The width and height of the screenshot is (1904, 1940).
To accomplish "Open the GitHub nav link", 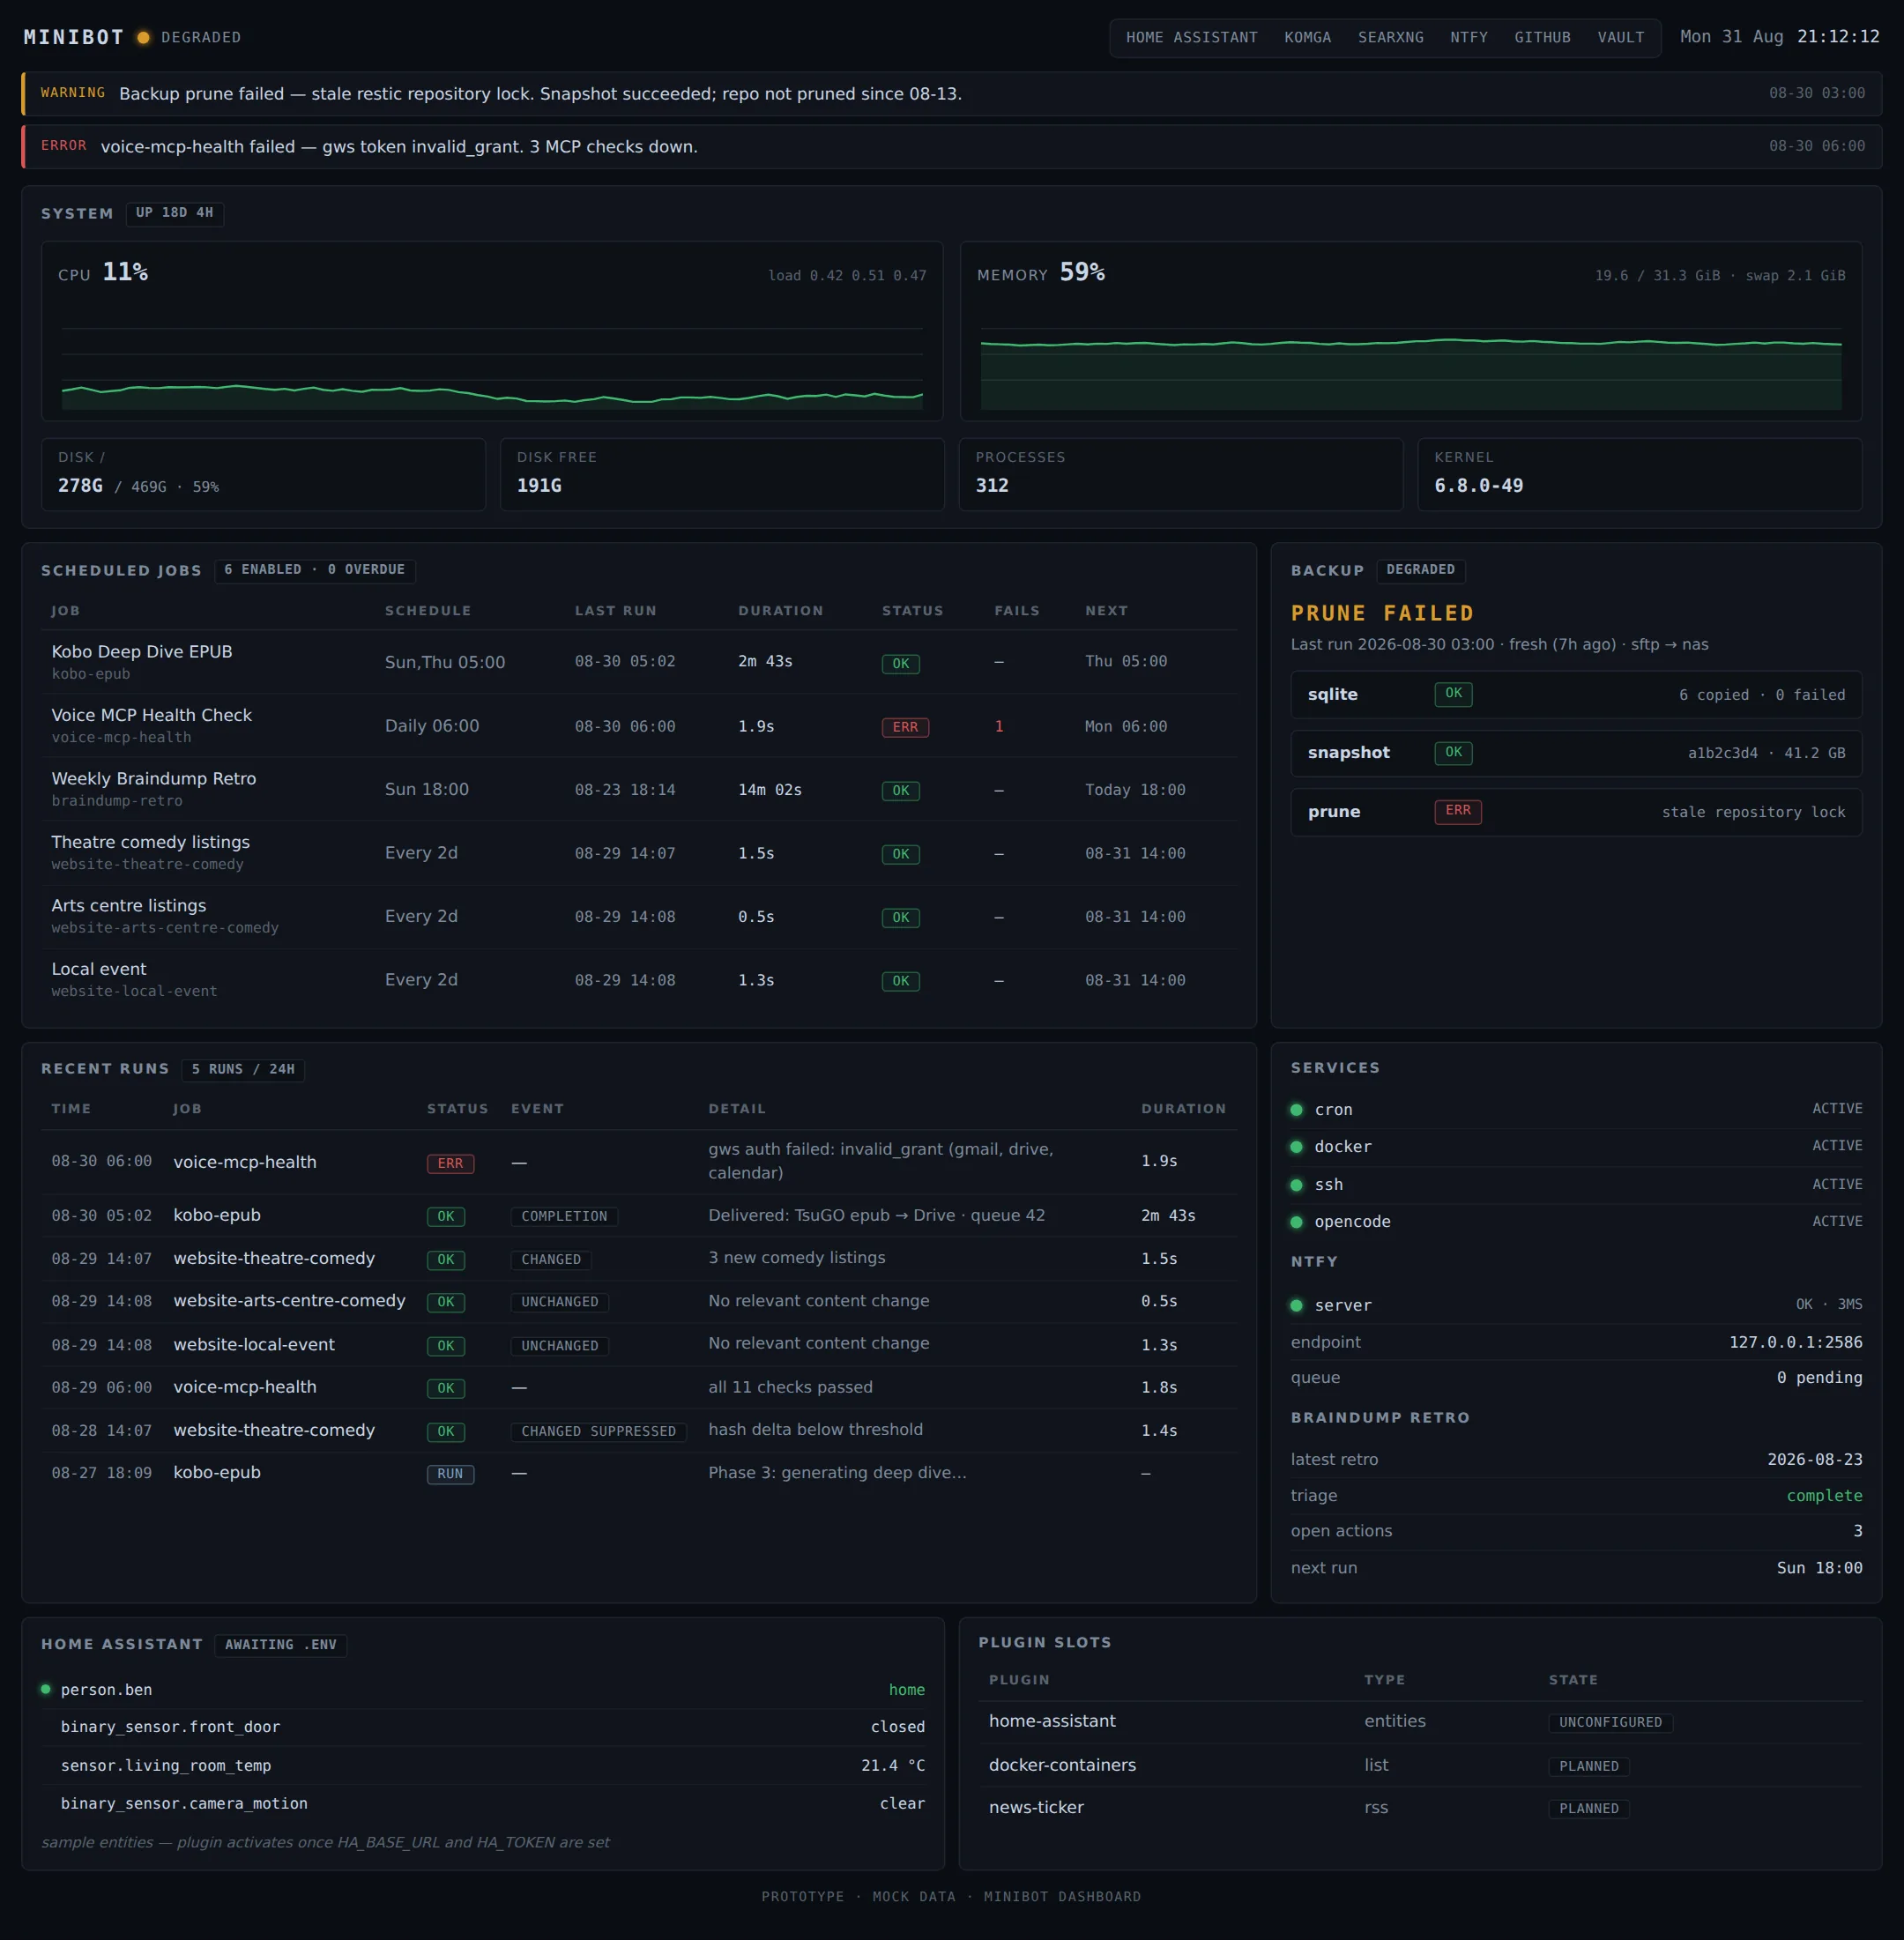I will [1542, 37].
